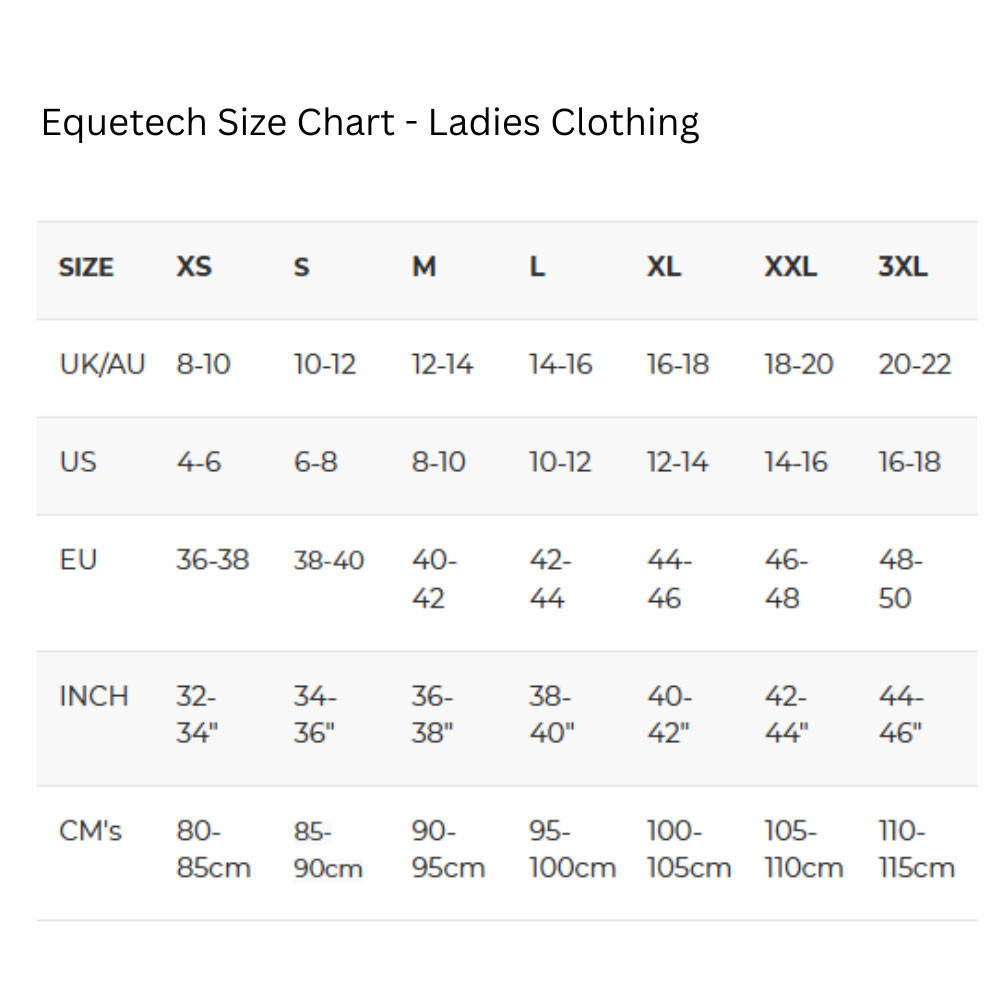Click the XXL column header

(x=790, y=267)
